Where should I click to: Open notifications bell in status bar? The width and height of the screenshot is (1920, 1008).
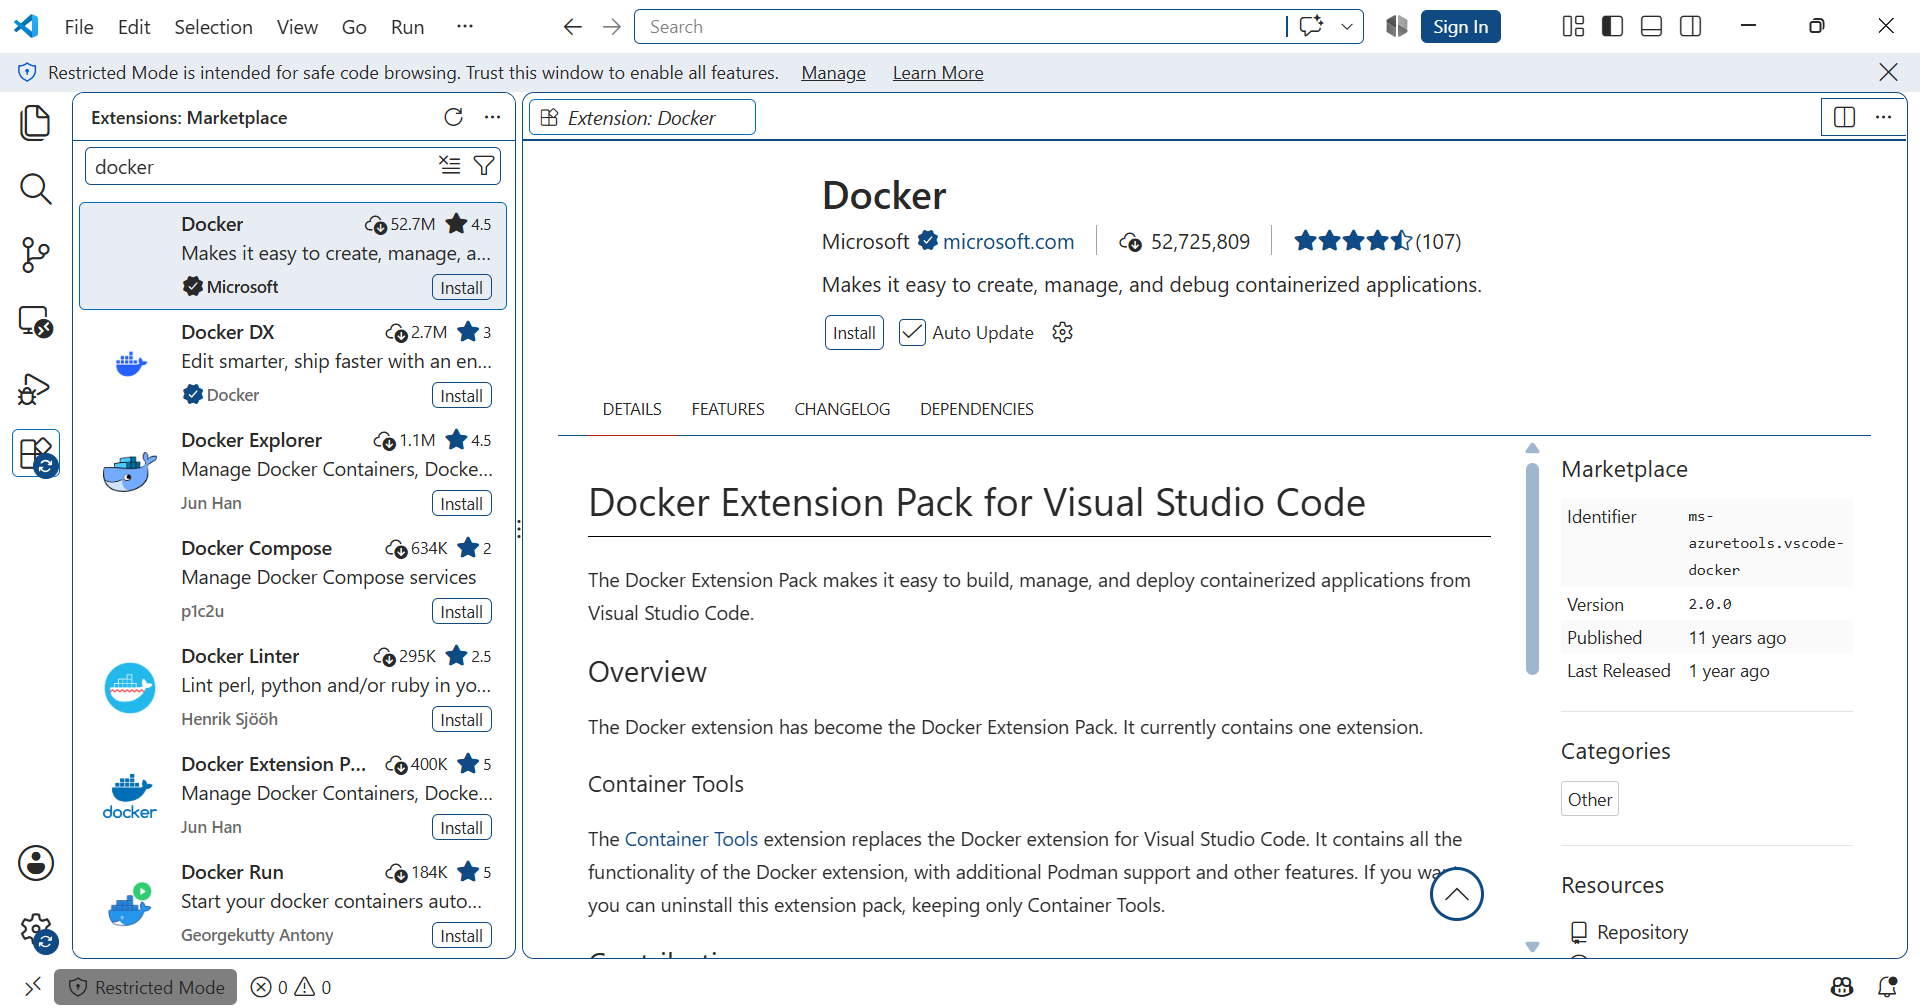click(x=1888, y=987)
